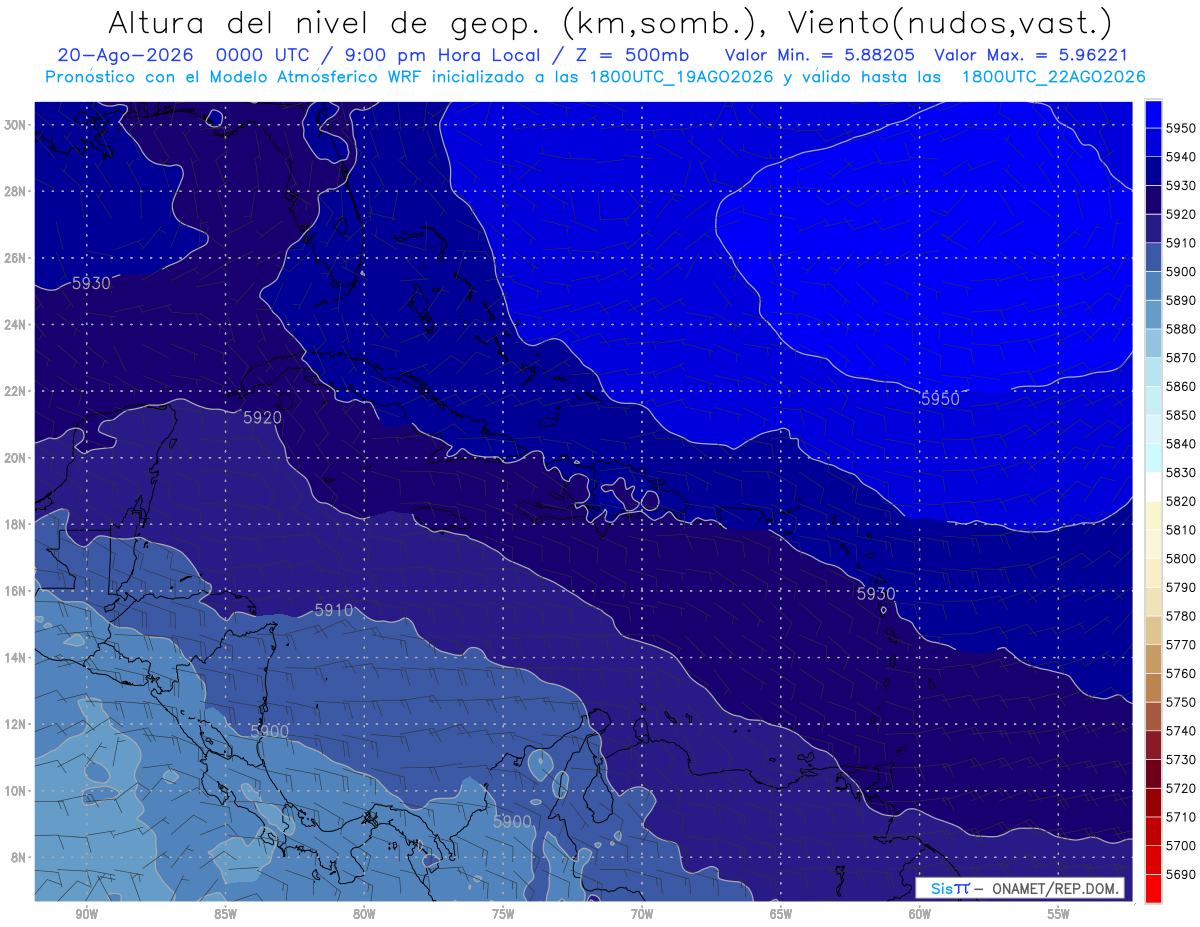The width and height of the screenshot is (1200, 927).
Task: Click the '5890' value in the color scale
Action: pos(1180,300)
